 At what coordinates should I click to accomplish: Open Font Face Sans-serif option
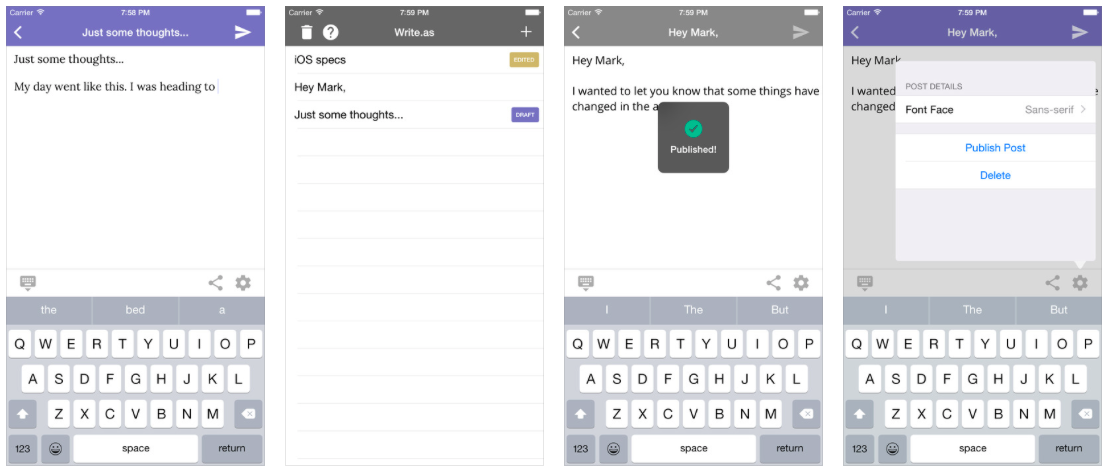996,110
